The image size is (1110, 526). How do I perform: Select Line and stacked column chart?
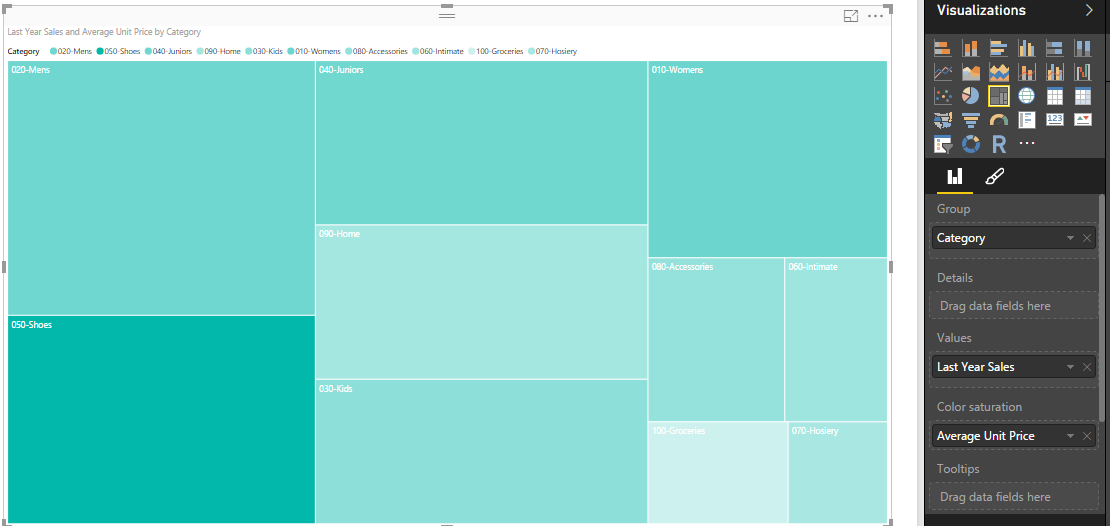1026,72
